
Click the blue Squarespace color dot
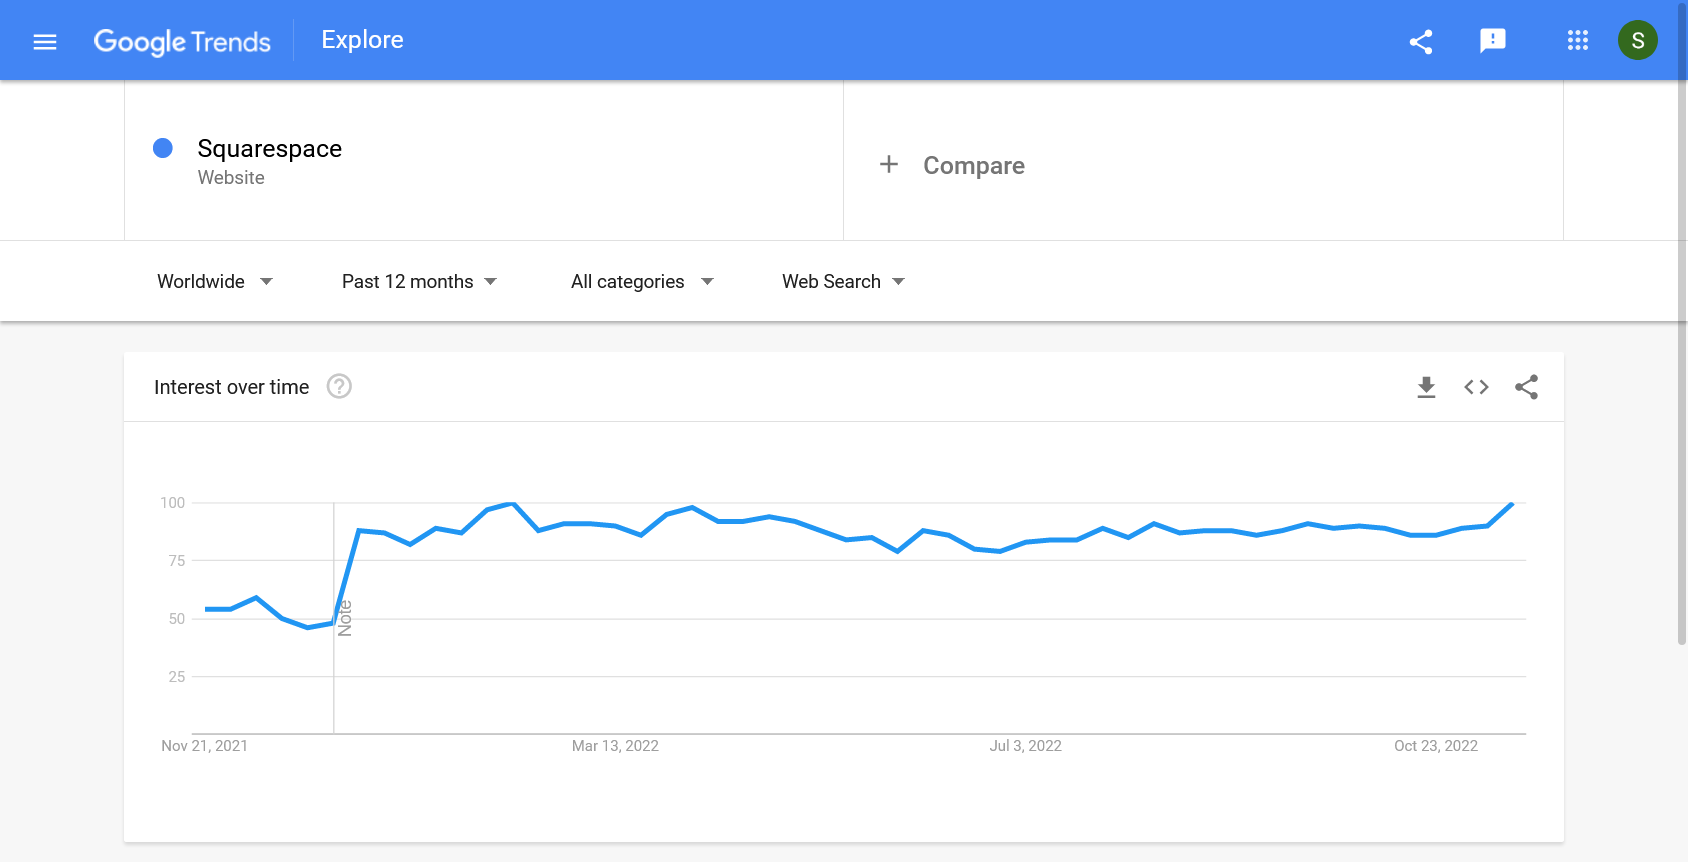pos(163,149)
